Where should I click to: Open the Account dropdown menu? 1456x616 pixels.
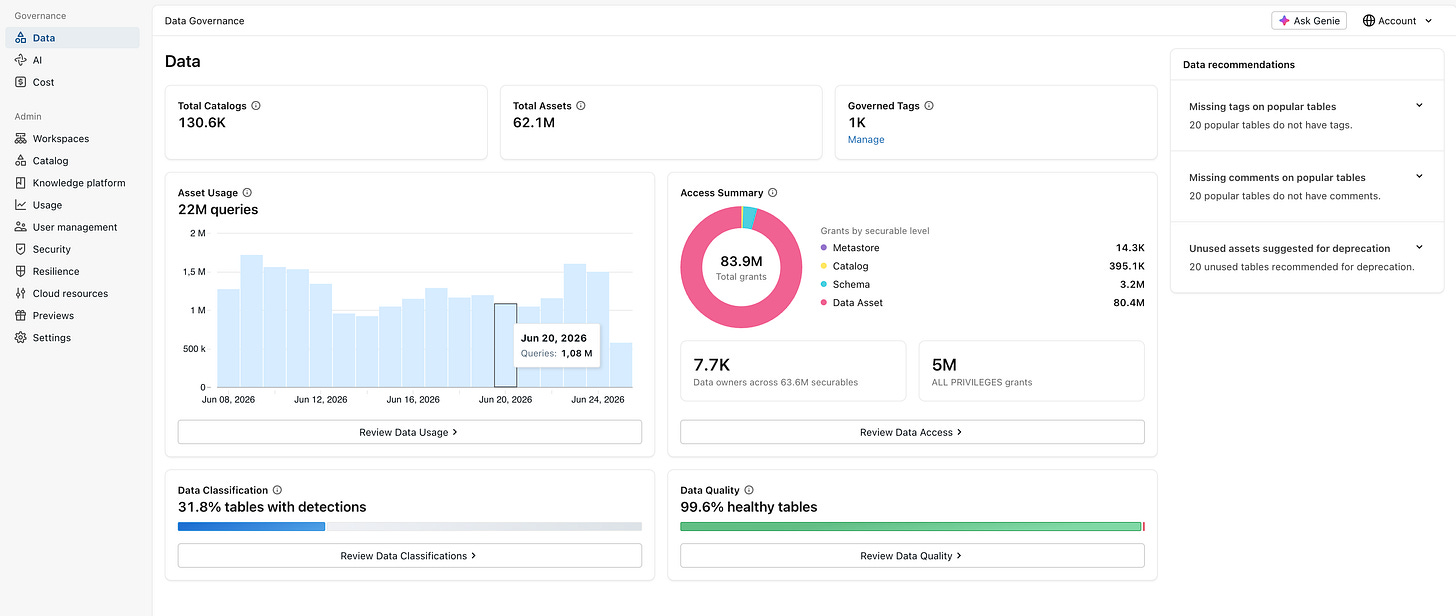(x=1397, y=20)
